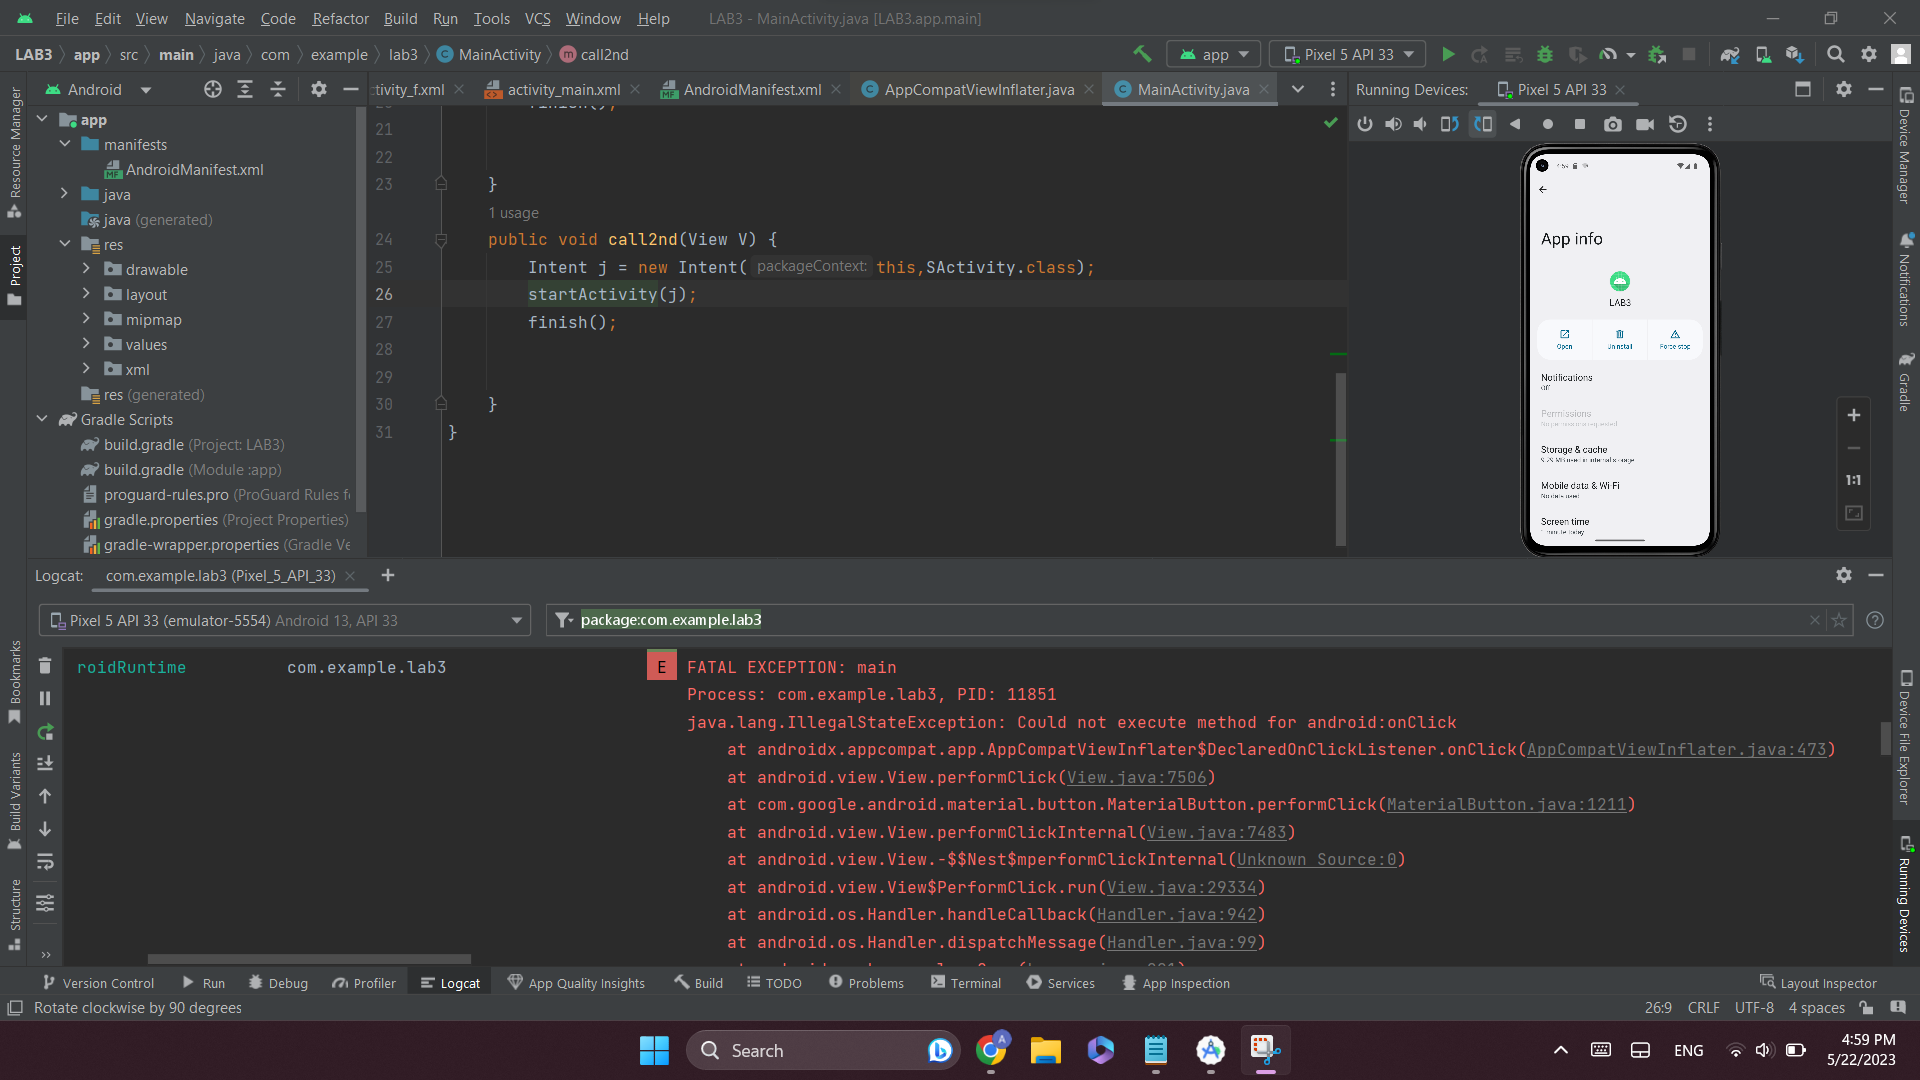
Task: Zoom in emulator with plus button
Action: coord(1854,415)
